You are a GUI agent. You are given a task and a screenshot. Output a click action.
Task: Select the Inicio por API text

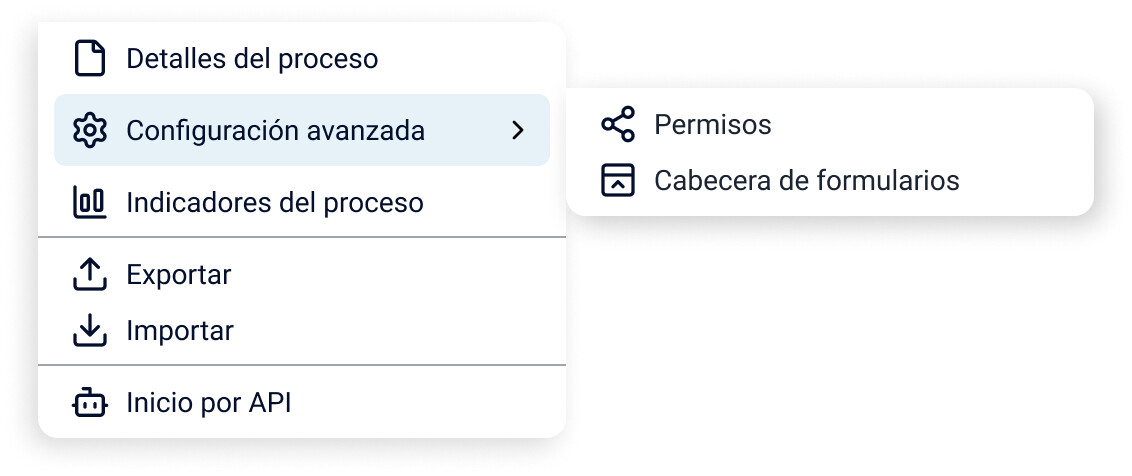[208, 403]
